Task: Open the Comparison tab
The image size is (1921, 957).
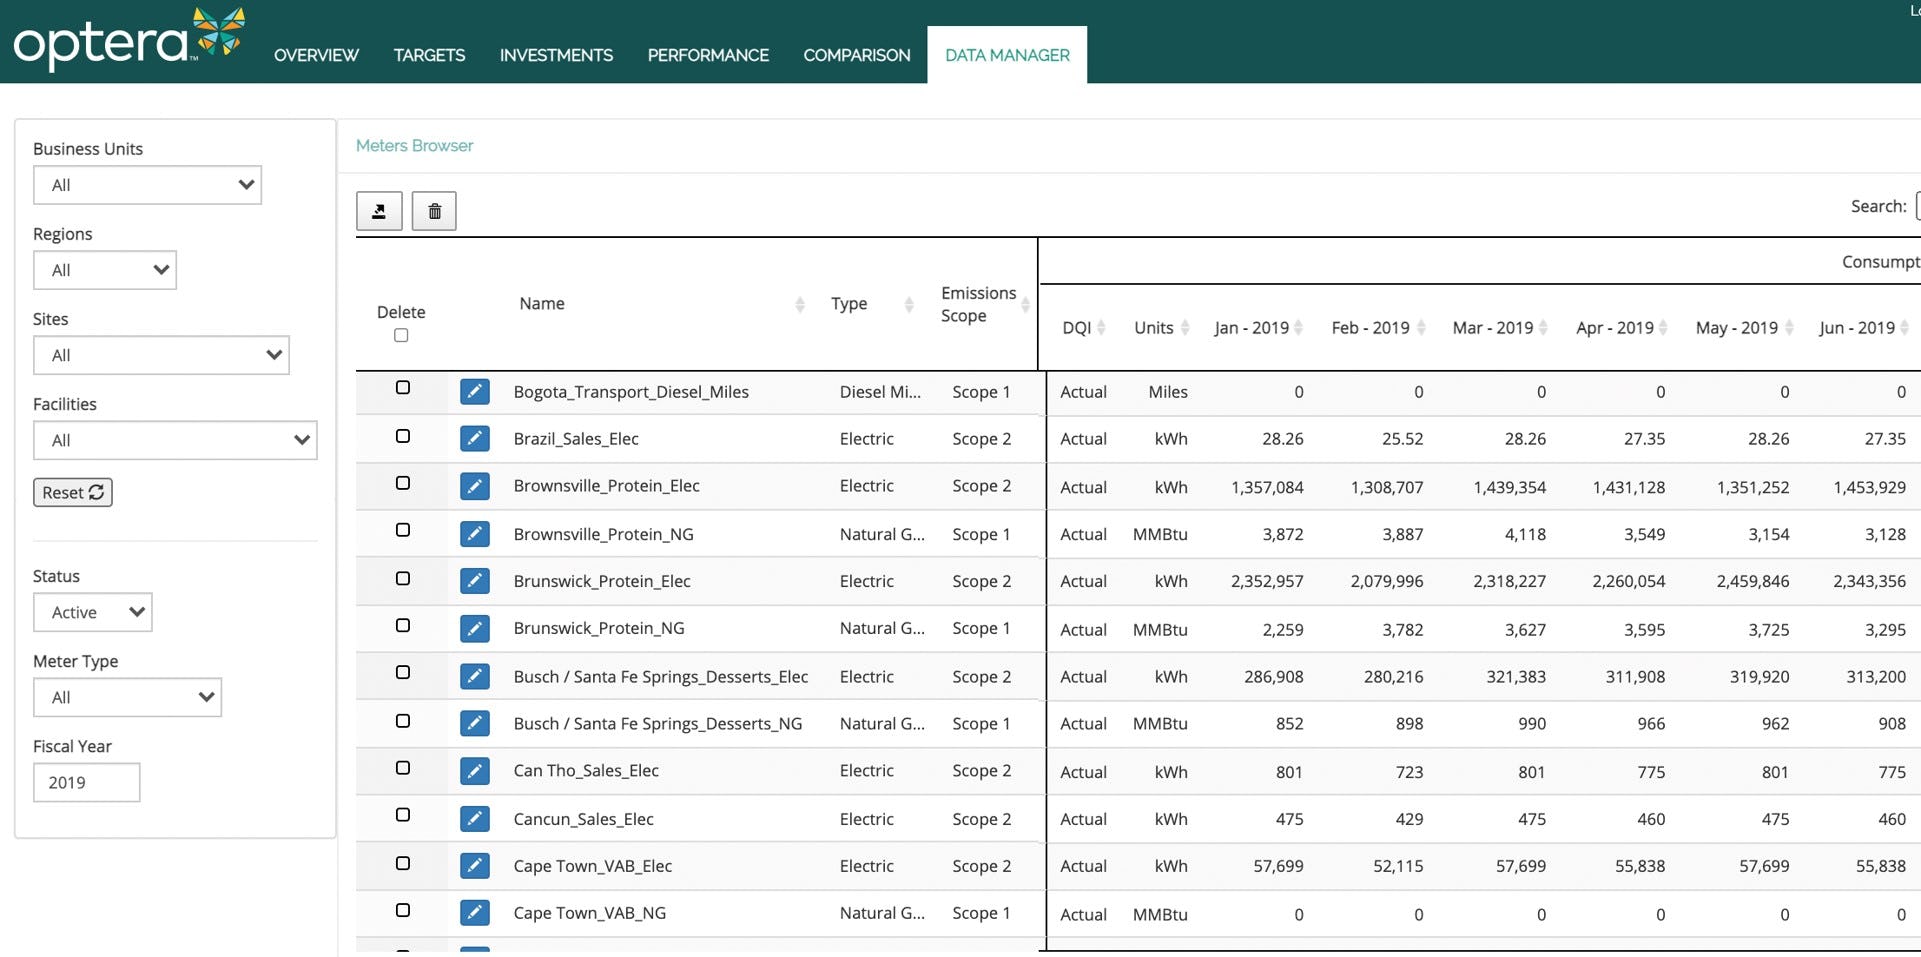Action: point(856,55)
